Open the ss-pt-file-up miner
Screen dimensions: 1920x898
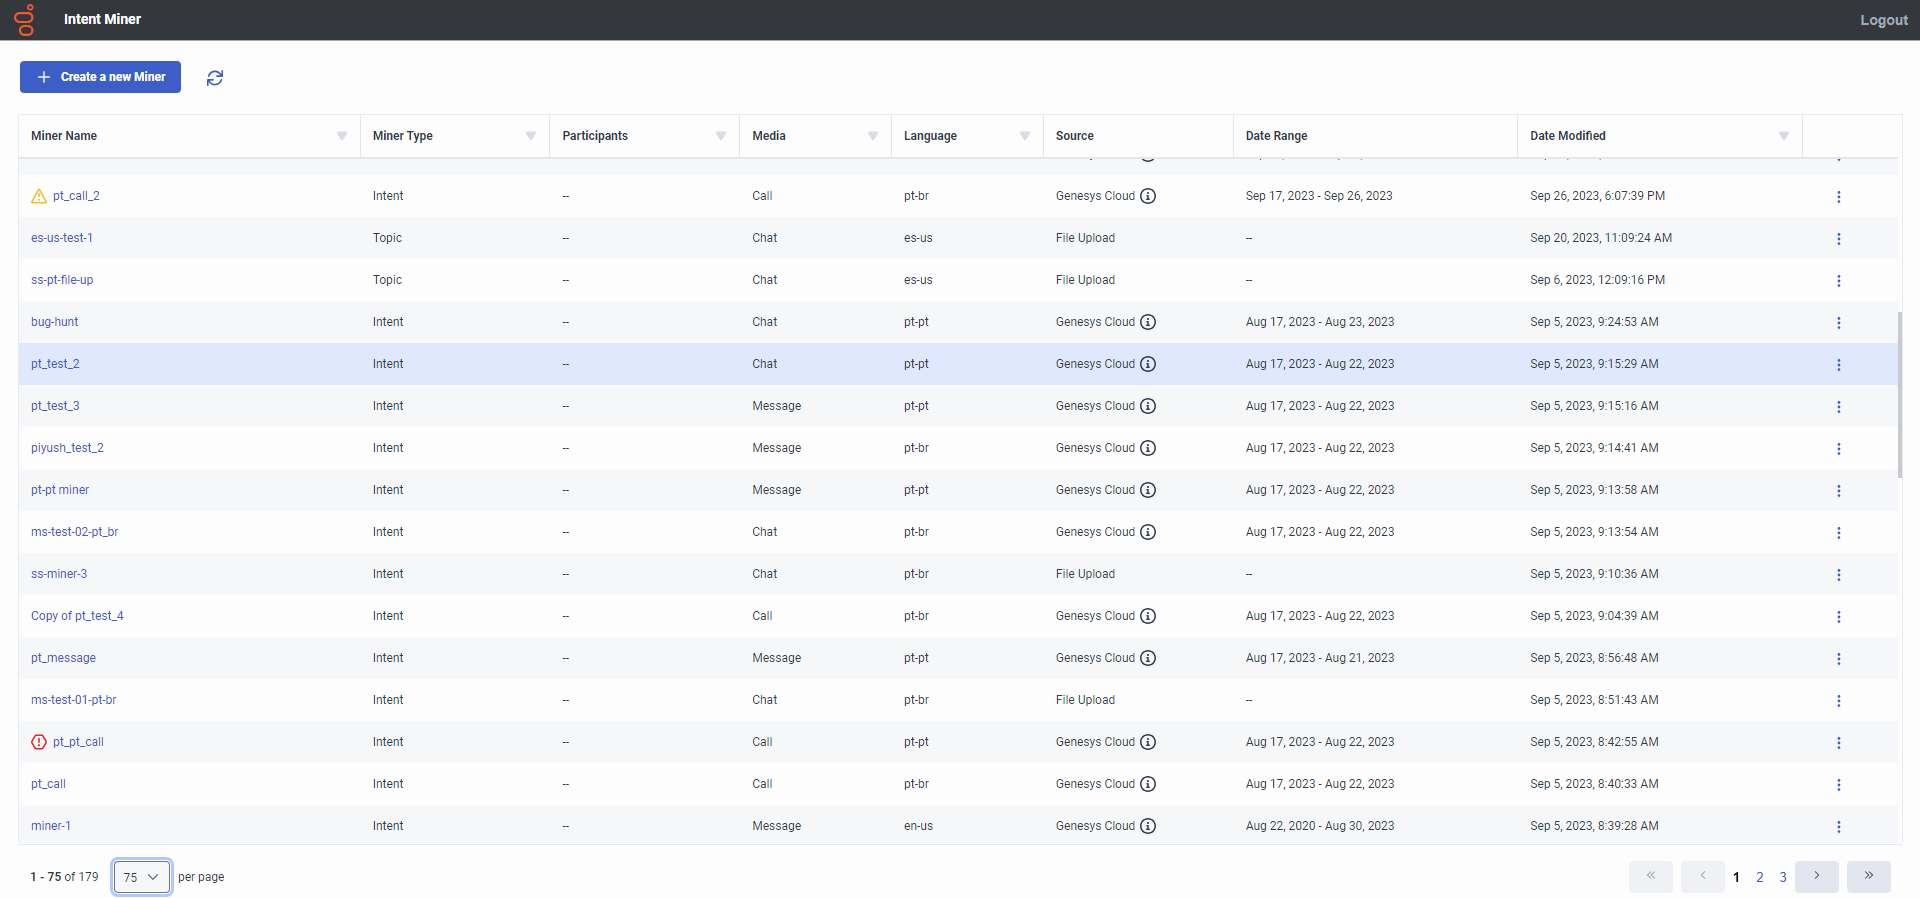[x=62, y=280]
